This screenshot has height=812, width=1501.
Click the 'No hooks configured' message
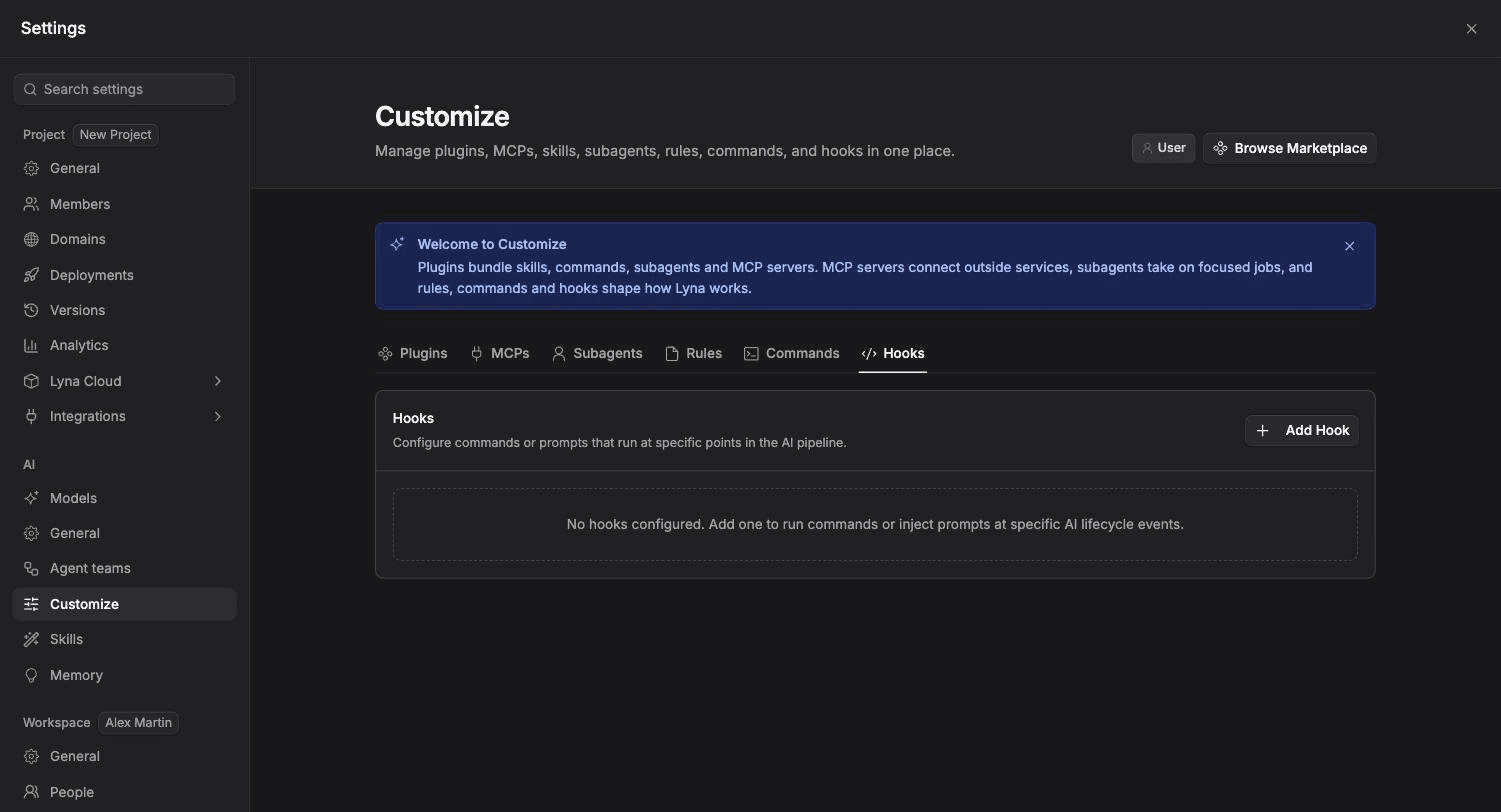coord(875,525)
